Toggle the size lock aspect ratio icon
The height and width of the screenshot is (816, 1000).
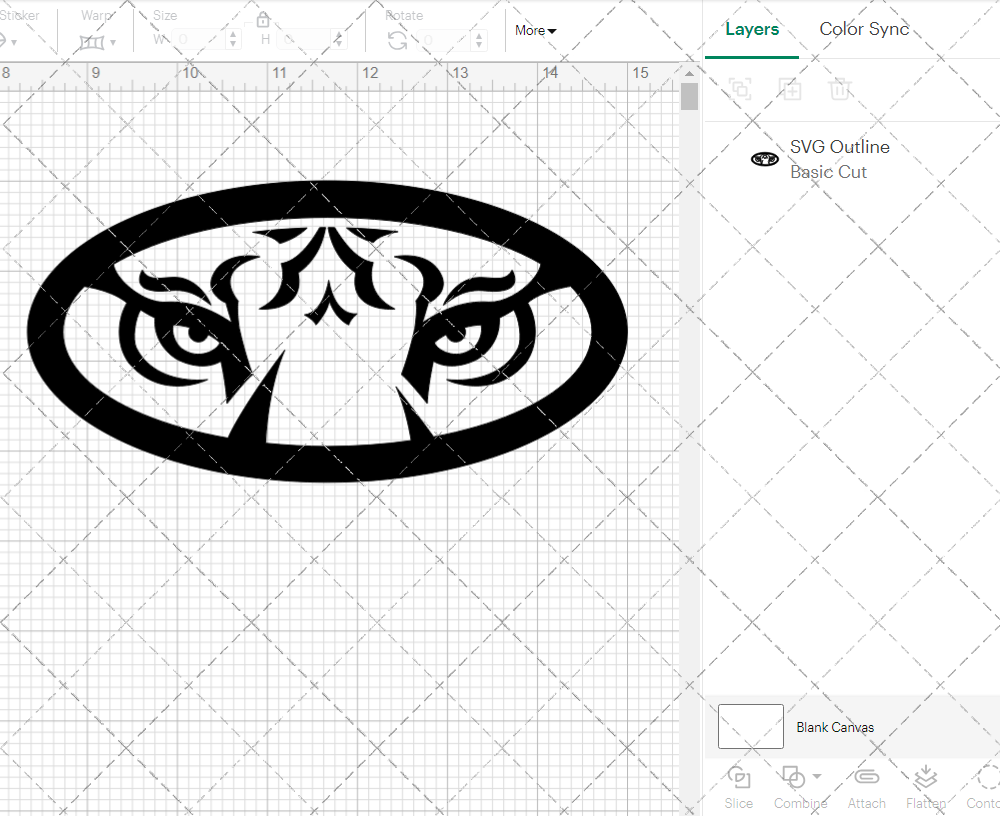(x=263, y=20)
